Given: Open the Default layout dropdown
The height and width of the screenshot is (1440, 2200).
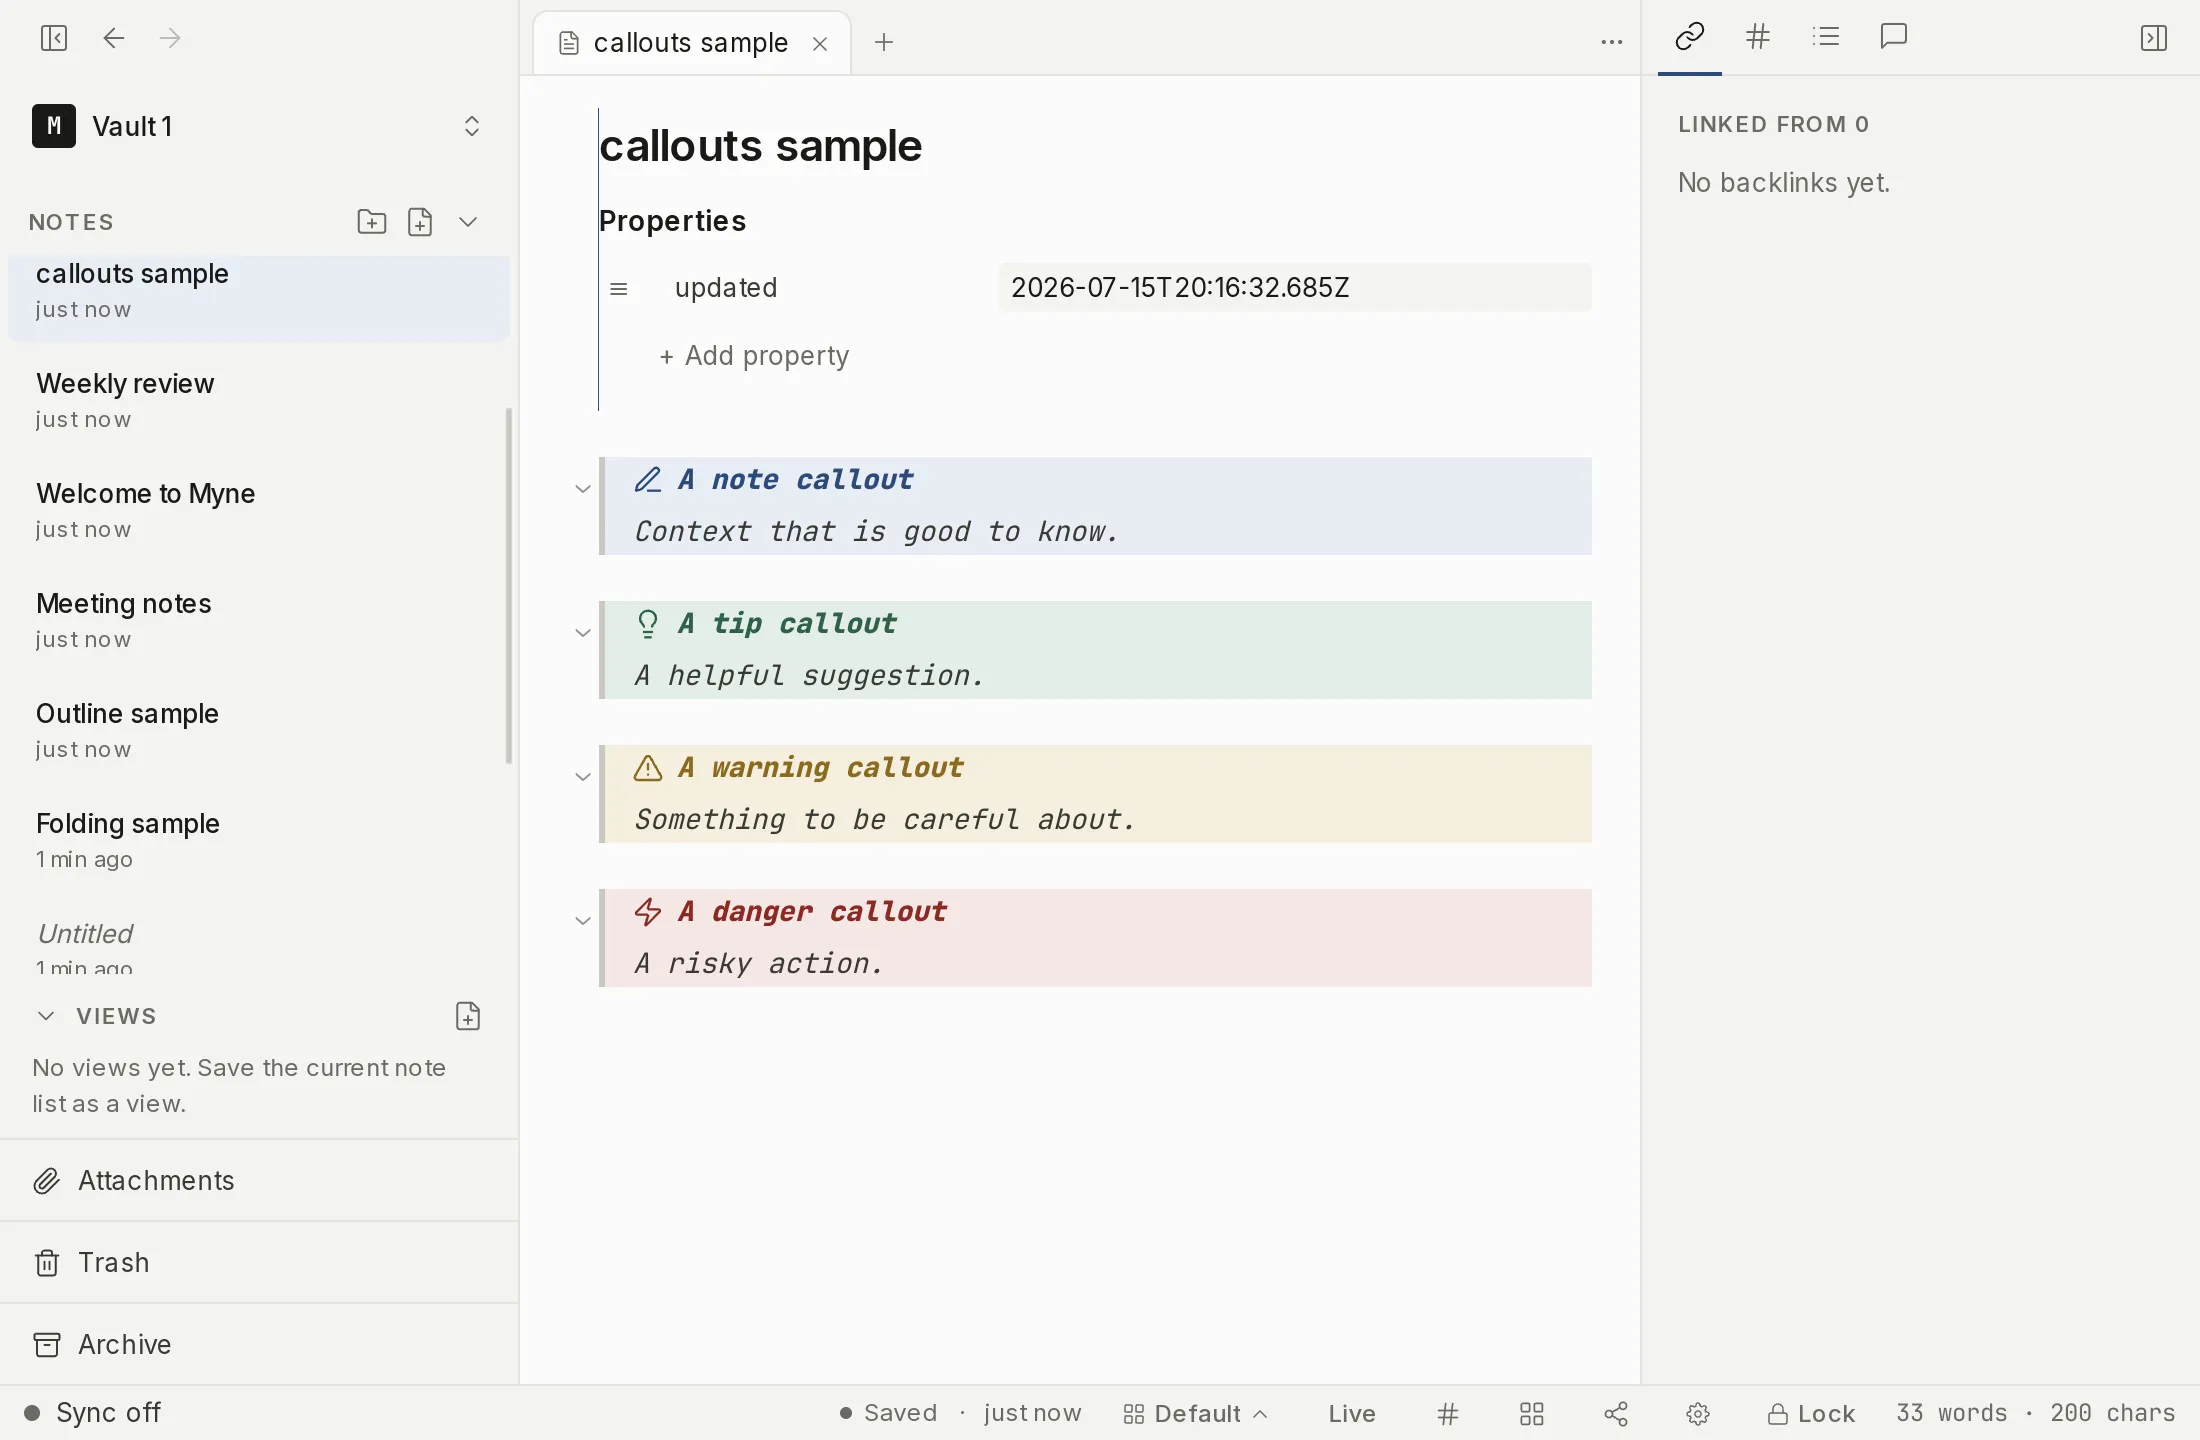Looking at the screenshot, I should tap(1196, 1414).
